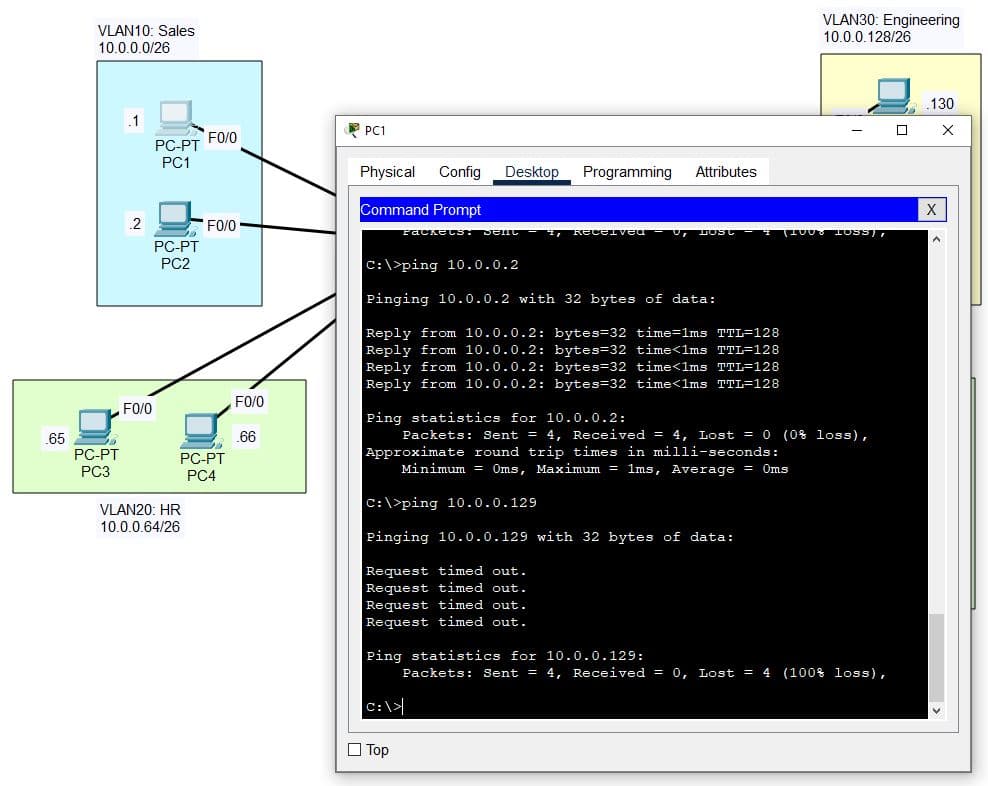The width and height of the screenshot is (988, 786).
Task: Select the Desktop tab
Action: pos(532,172)
